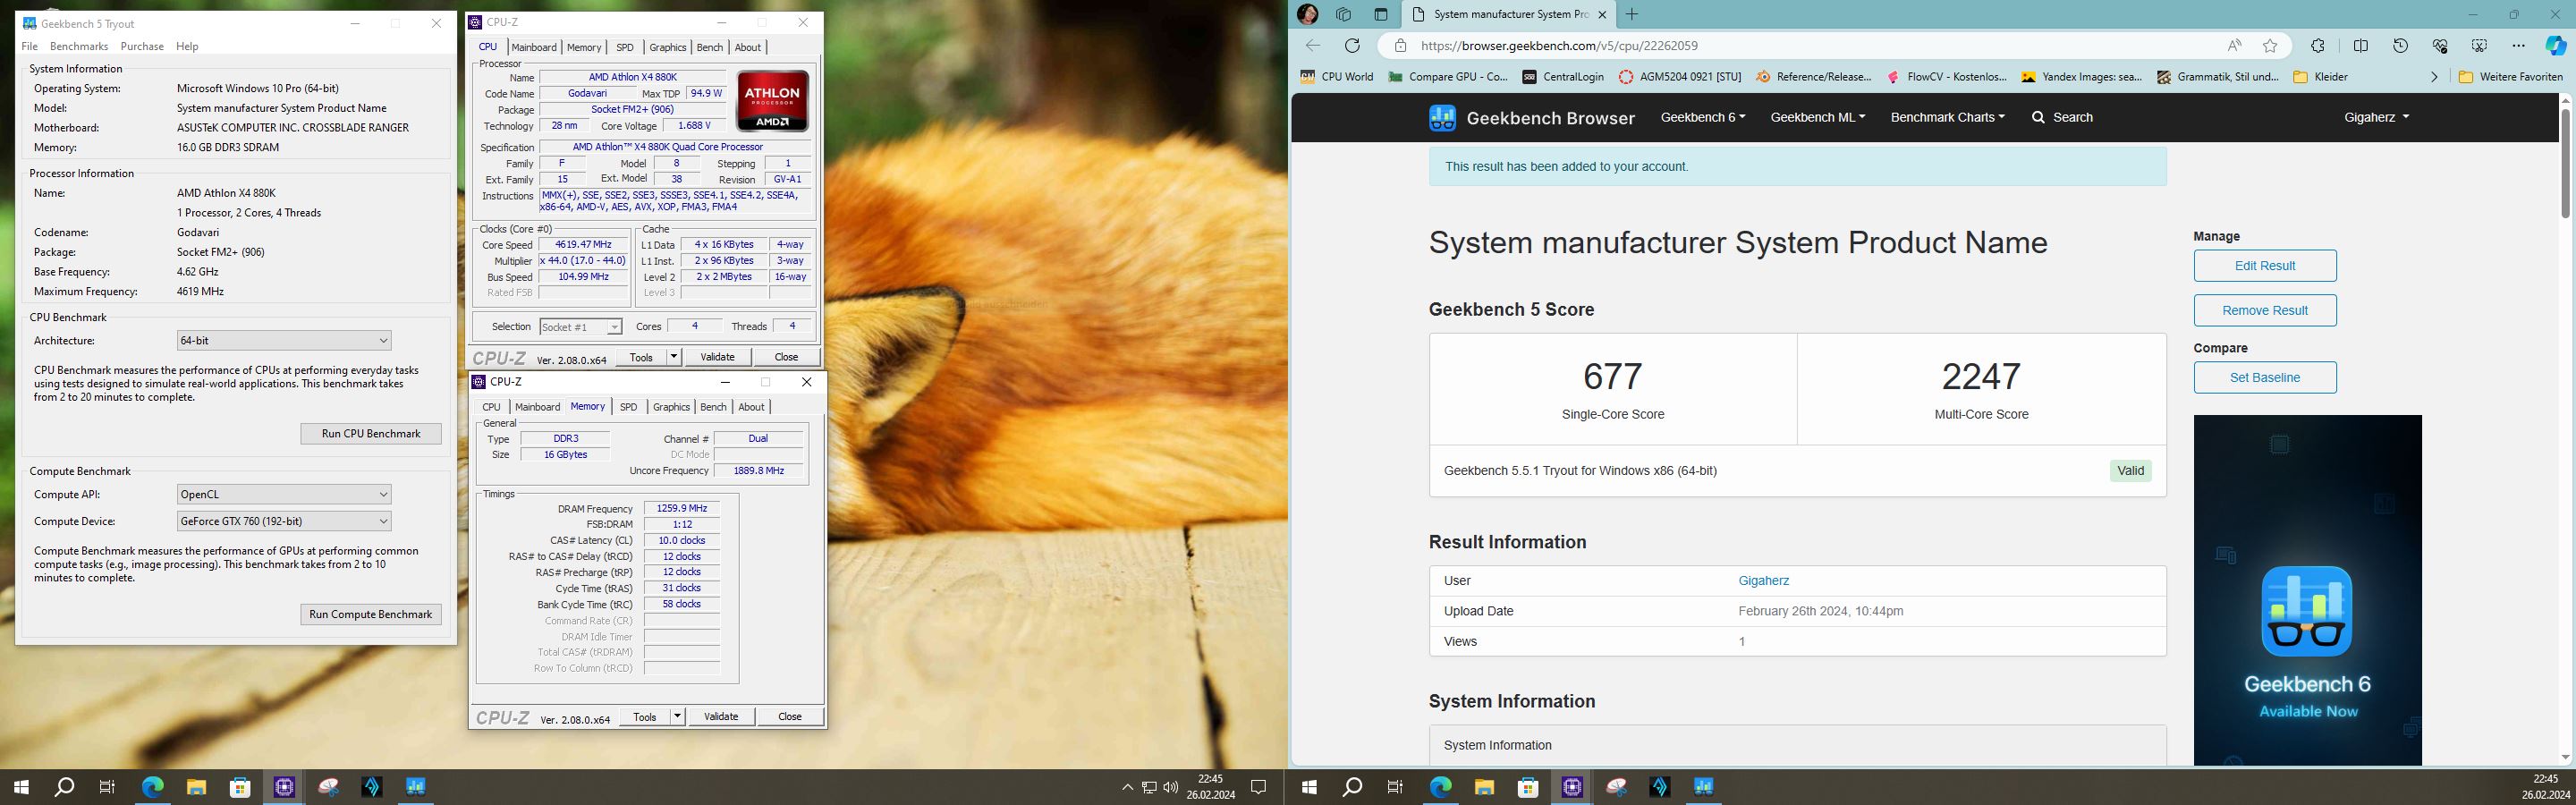Click the Valid badge on the score card
Screen dimensions: 2576x805
2131,470
